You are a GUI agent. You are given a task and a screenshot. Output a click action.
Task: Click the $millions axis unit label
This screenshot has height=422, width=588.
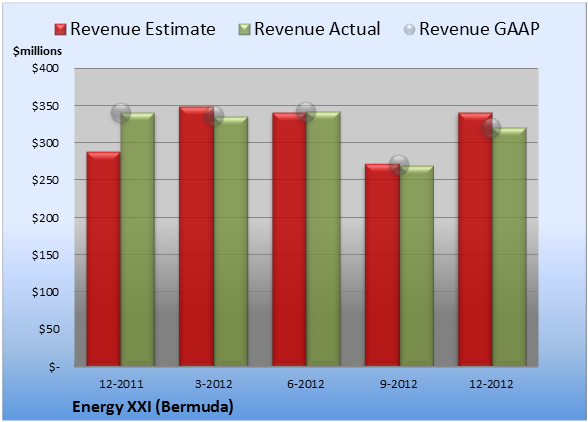[38, 51]
